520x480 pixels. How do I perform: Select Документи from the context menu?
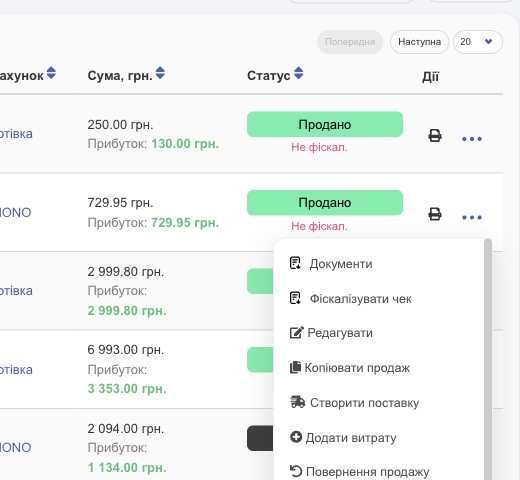pos(341,264)
